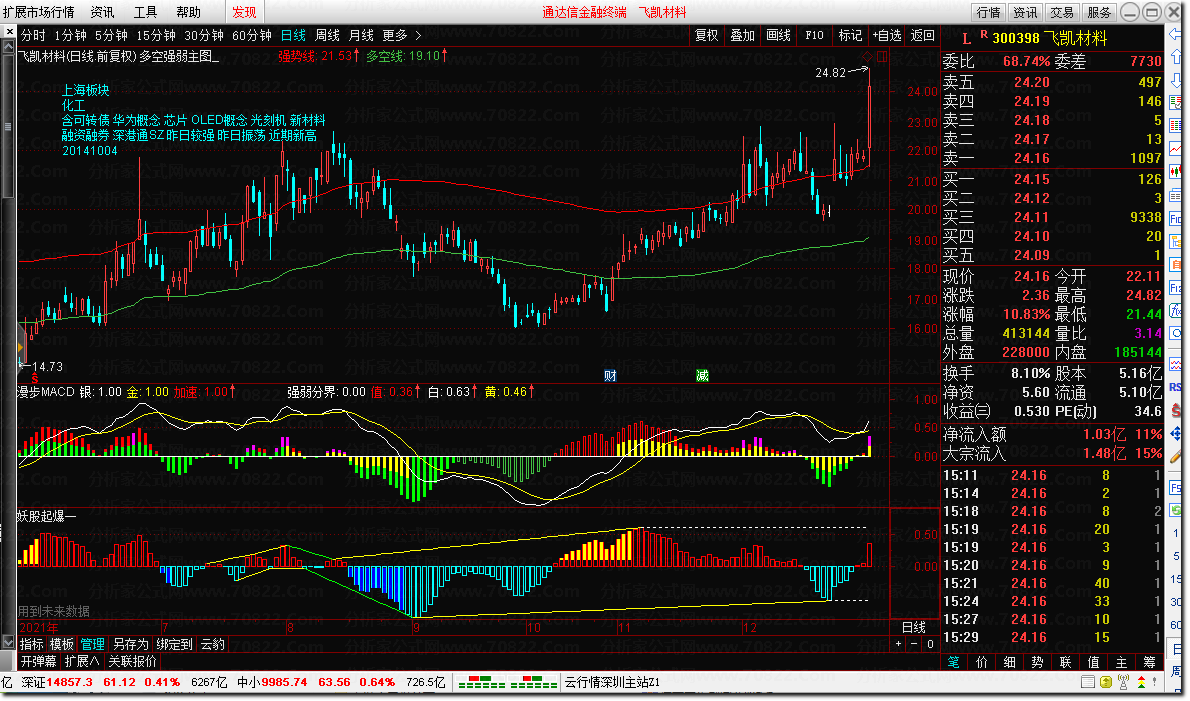The height and width of the screenshot is (701, 1190).
Task: Click the line trend chart sidebar icon
Action: (1176, 149)
